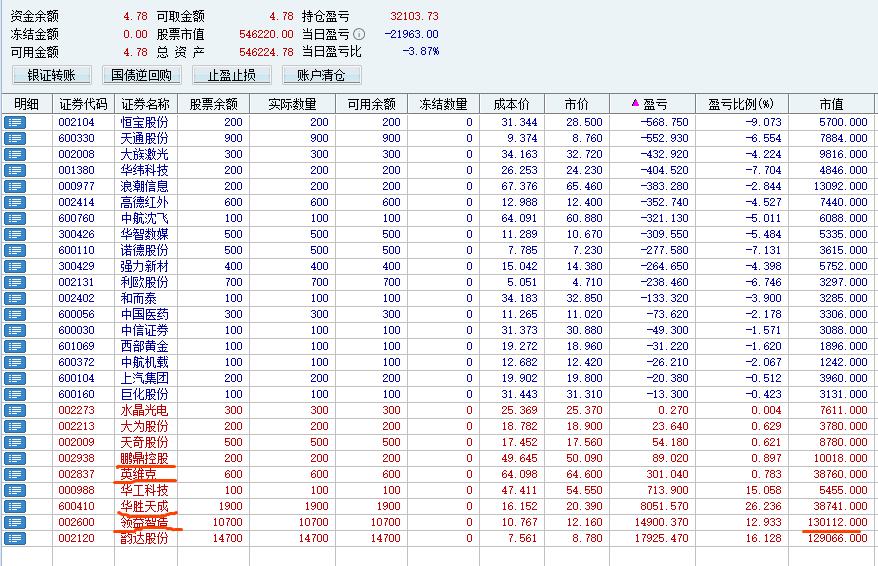
Task: Open the 银证转账 transfer button
Action: (52, 75)
